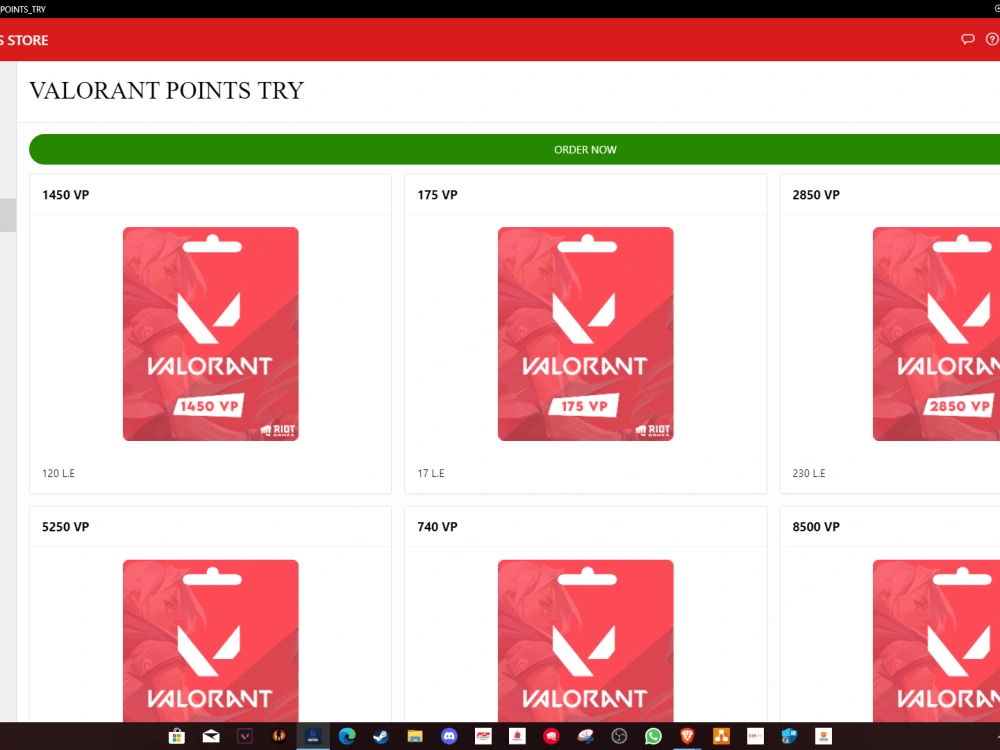Open Discord from the taskbar
1000x750 pixels.
click(449, 737)
